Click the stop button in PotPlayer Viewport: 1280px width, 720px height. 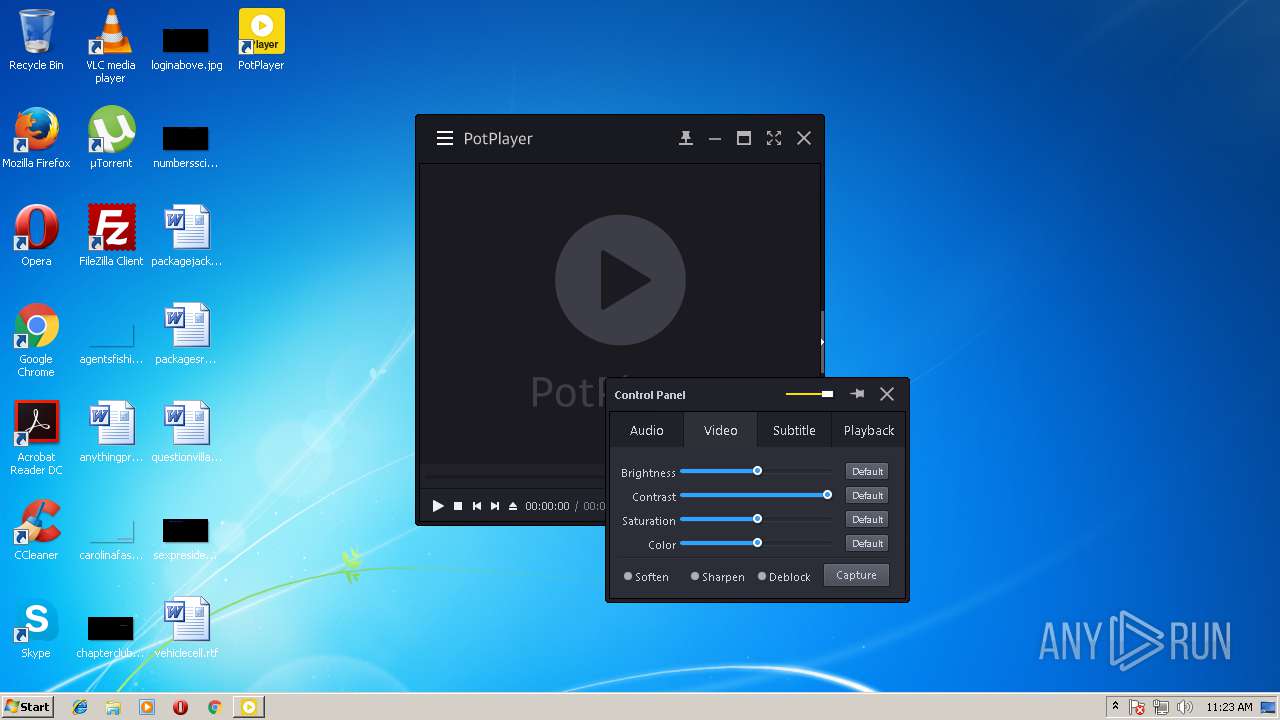pos(458,506)
